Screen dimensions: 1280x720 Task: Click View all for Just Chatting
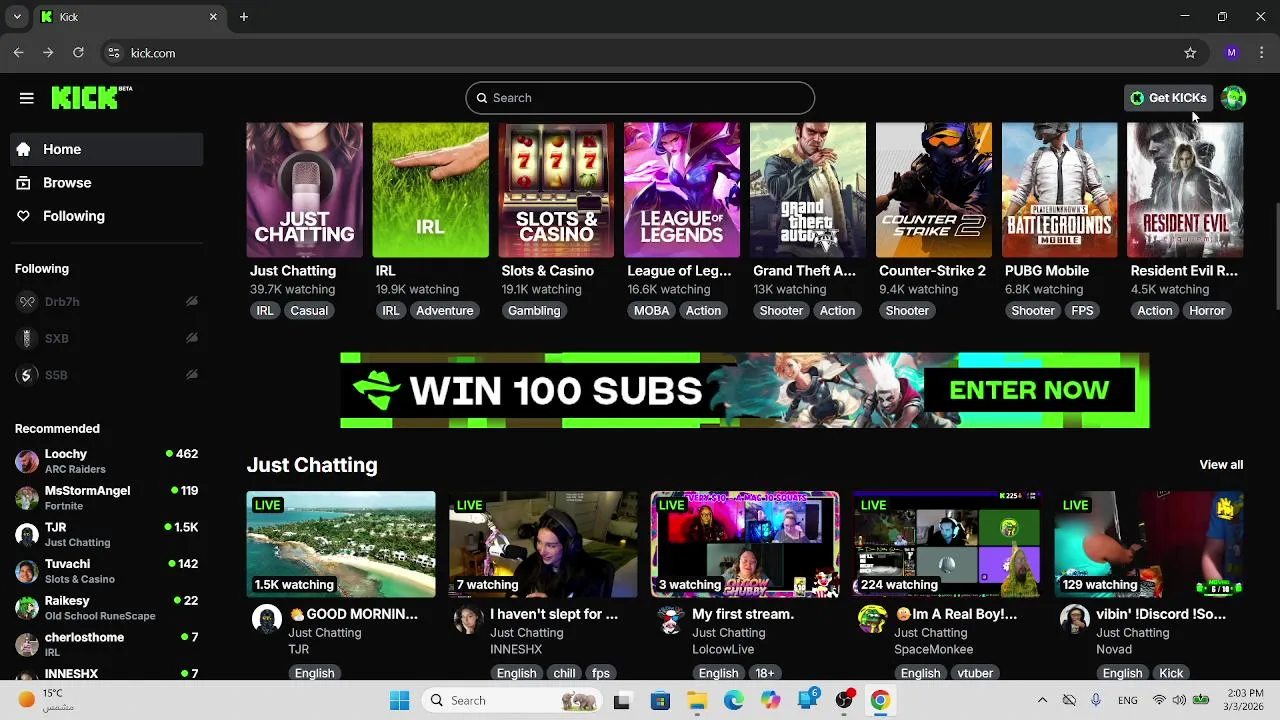pos(1221,465)
